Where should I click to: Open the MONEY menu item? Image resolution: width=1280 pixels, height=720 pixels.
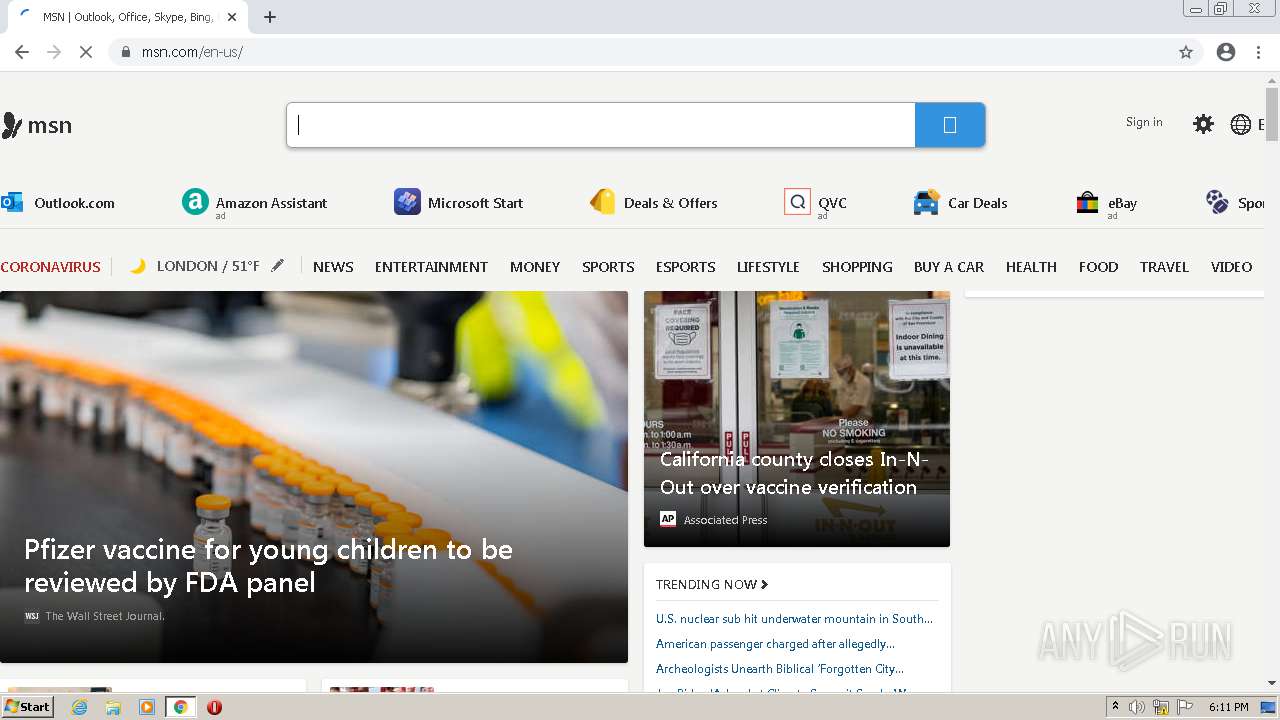(535, 267)
